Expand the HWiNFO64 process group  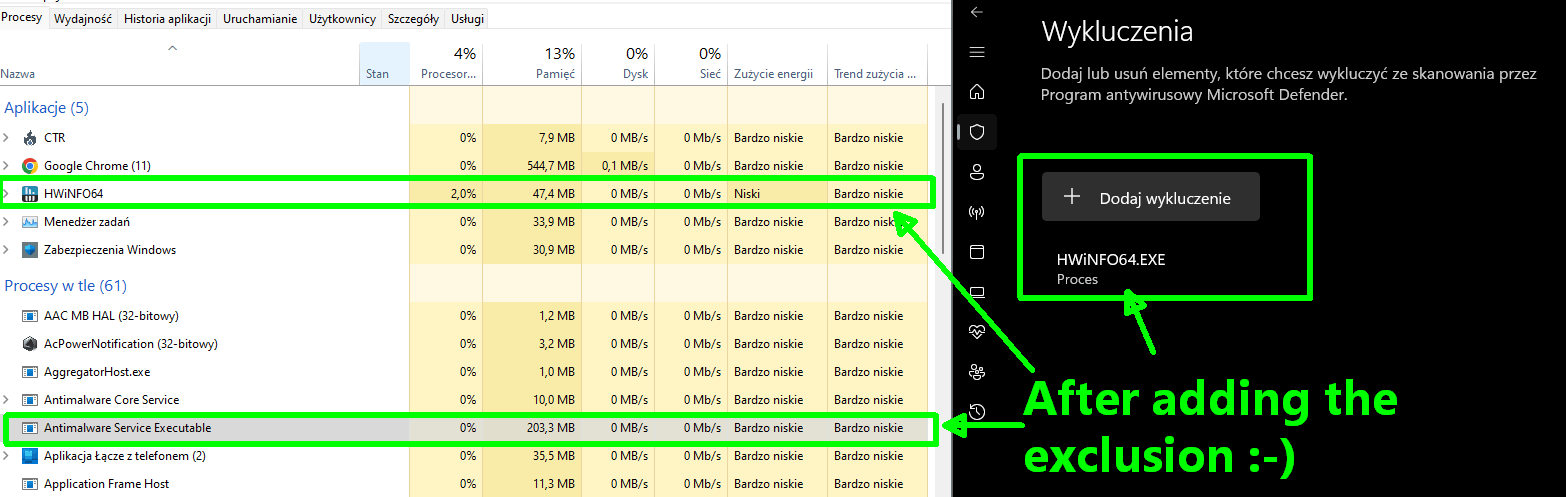(7, 194)
